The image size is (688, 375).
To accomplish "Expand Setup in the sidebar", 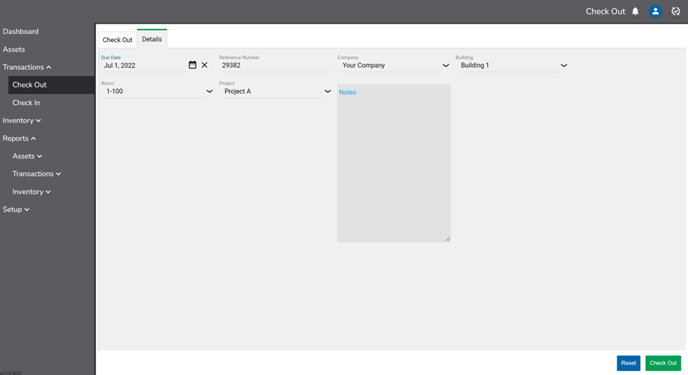I will pyautogui.click(x=16, y=209).
